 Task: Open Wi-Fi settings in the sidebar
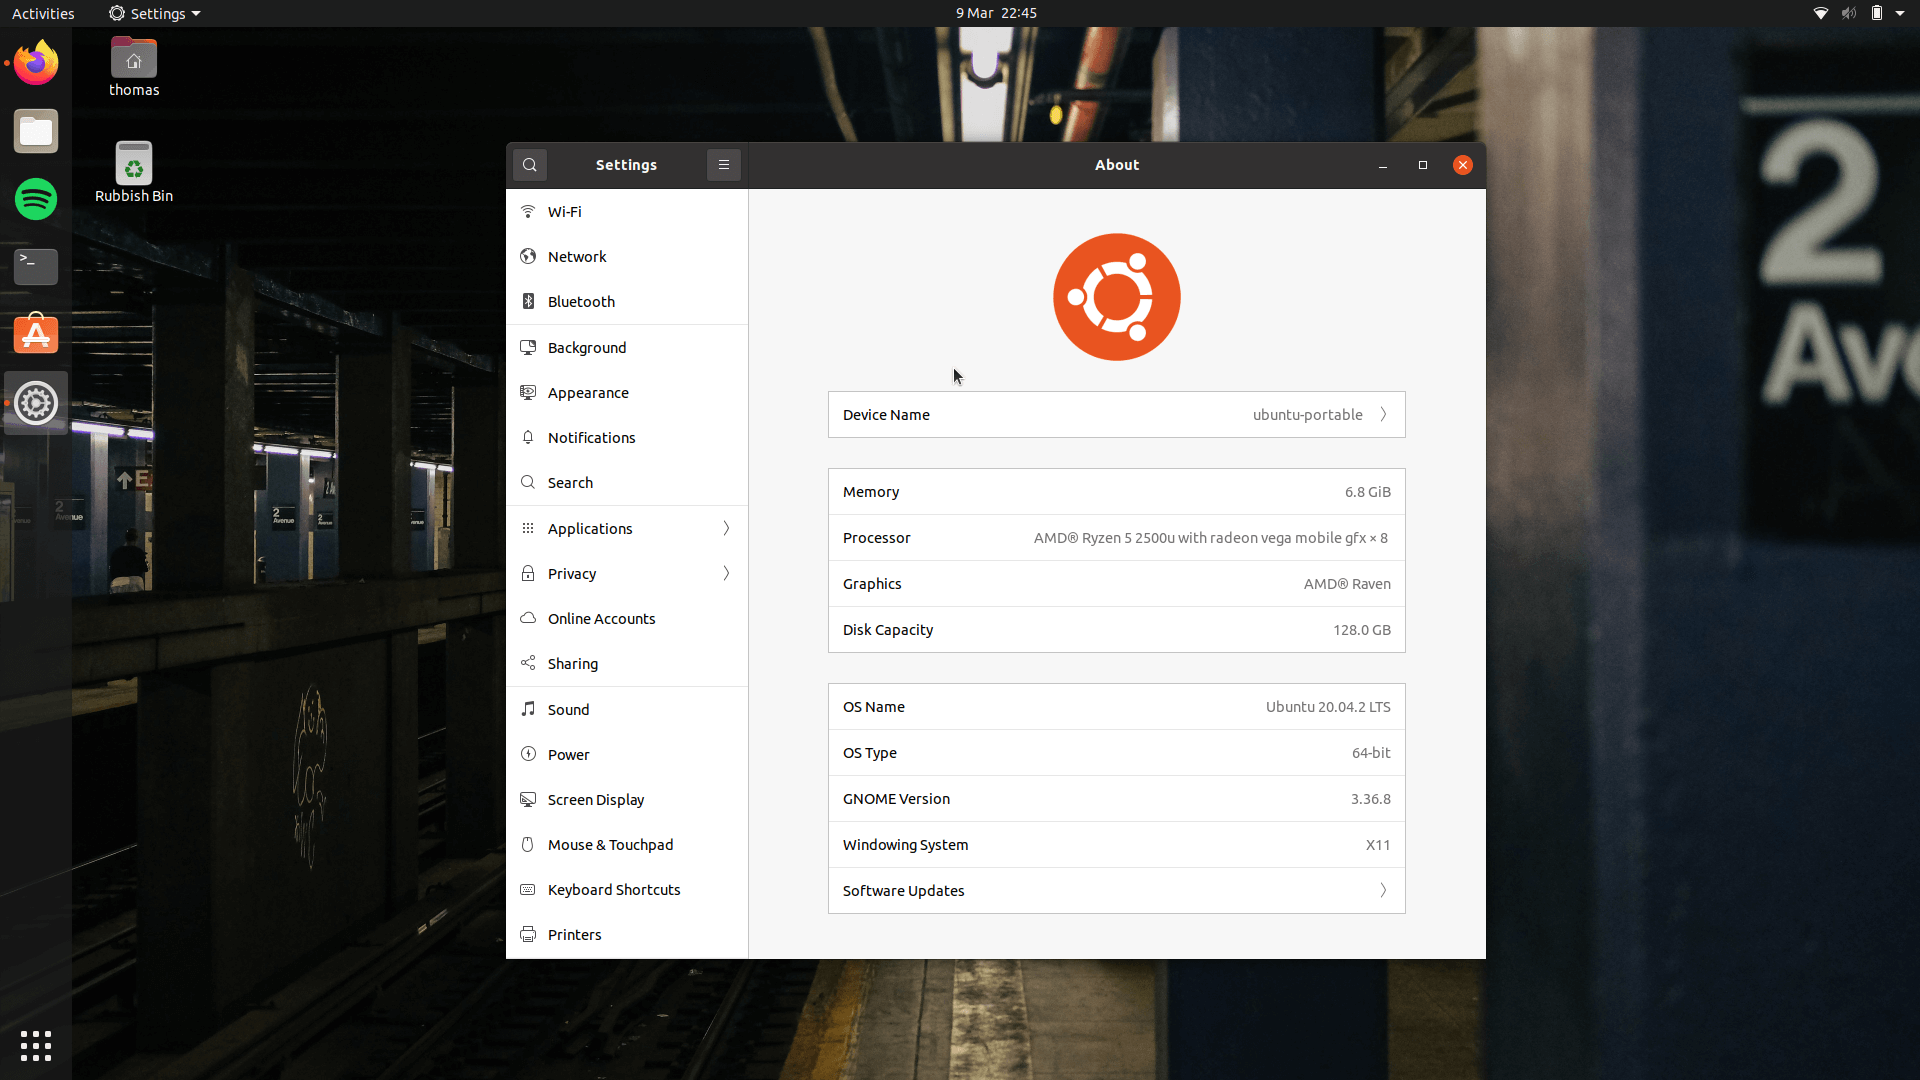click(565, 211)
